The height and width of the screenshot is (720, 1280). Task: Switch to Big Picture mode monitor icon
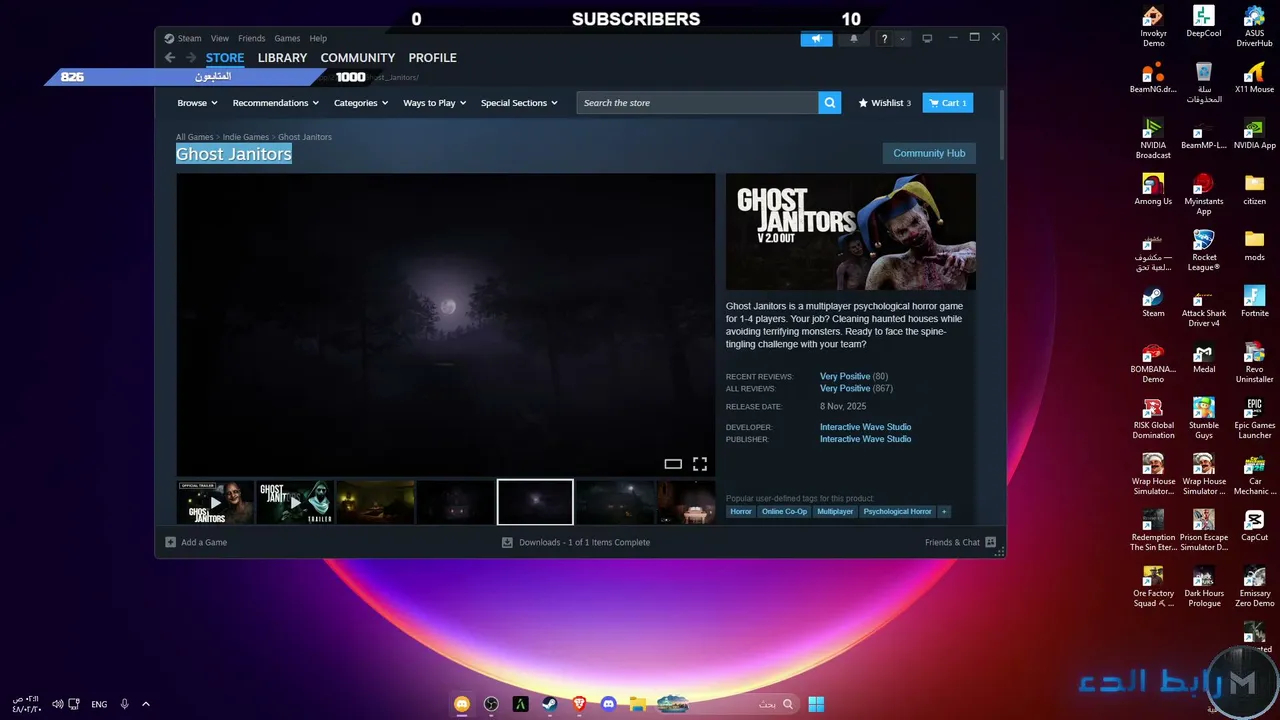[927, 39]
